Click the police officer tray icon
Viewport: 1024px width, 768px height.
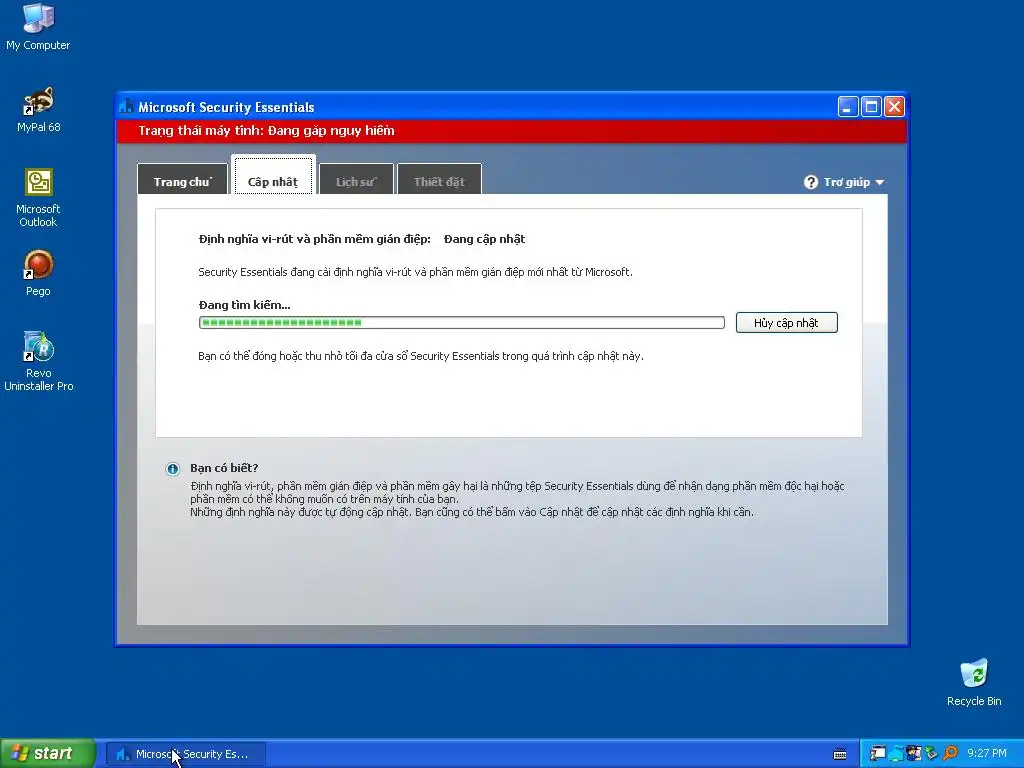tap(914, 754)
